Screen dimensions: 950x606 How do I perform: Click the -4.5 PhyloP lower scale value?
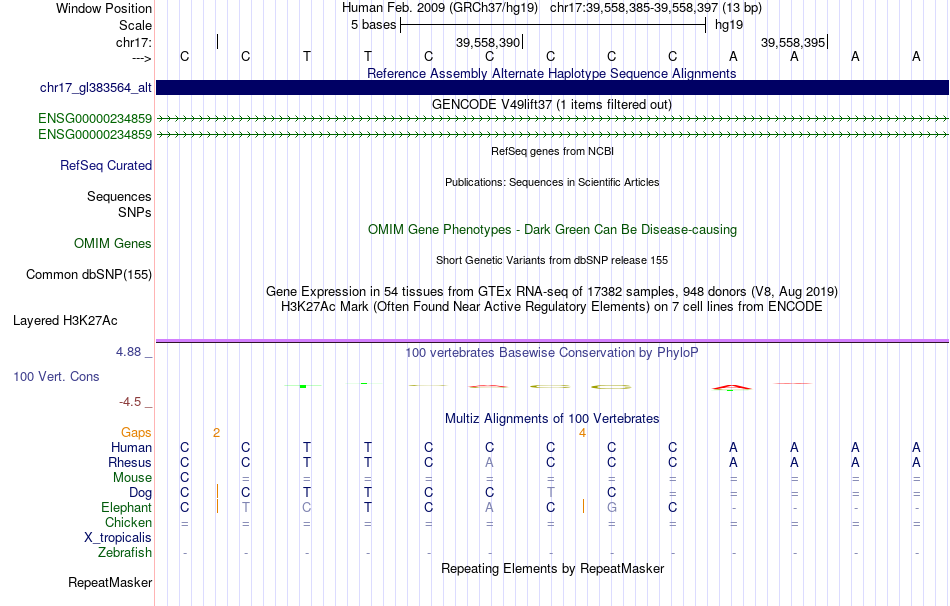click(x=130, y=402)
